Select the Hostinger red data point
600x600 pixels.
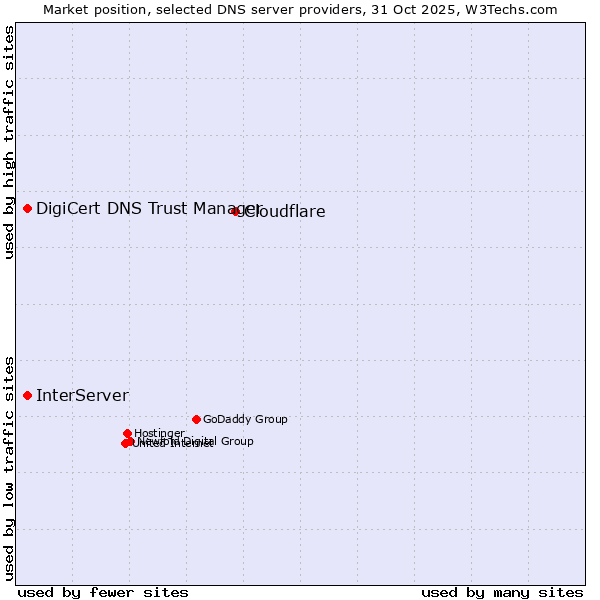click(x=128, y=433)
